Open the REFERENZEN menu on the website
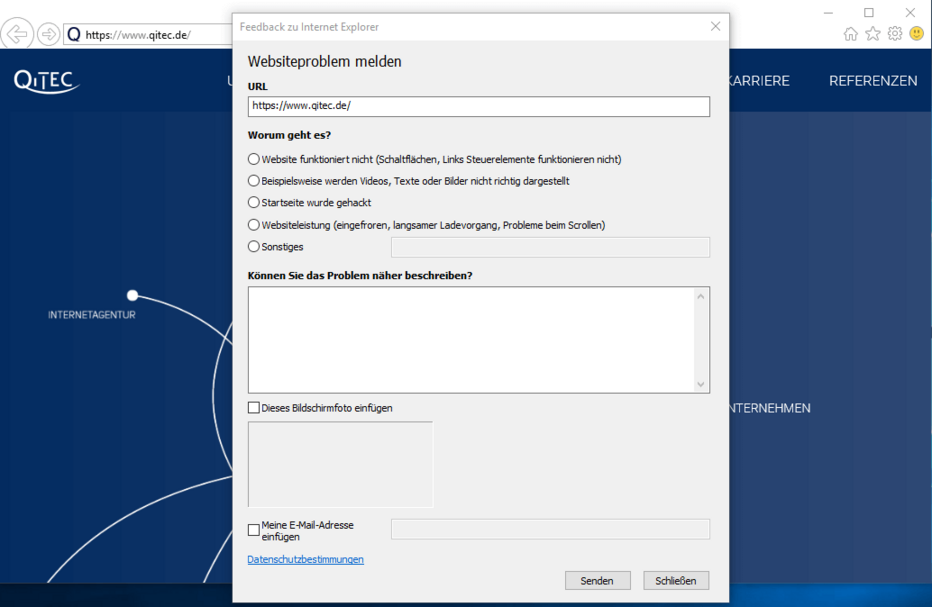The image size is (932, 607). pos(873,81)
